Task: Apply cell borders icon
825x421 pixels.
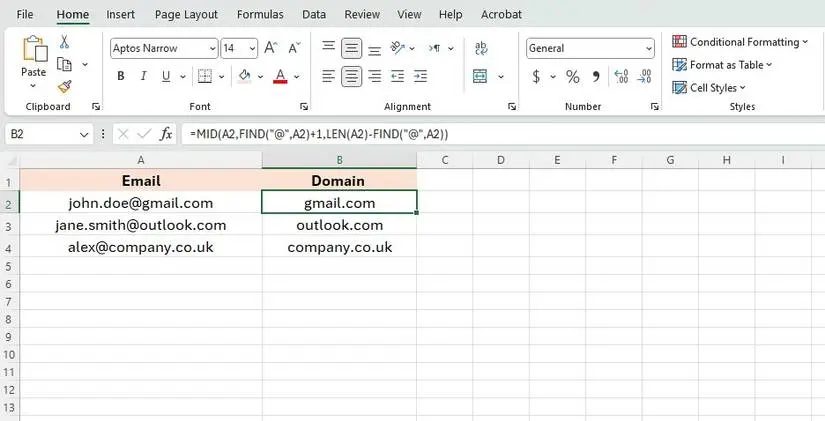Action: [x=205, y=76]
